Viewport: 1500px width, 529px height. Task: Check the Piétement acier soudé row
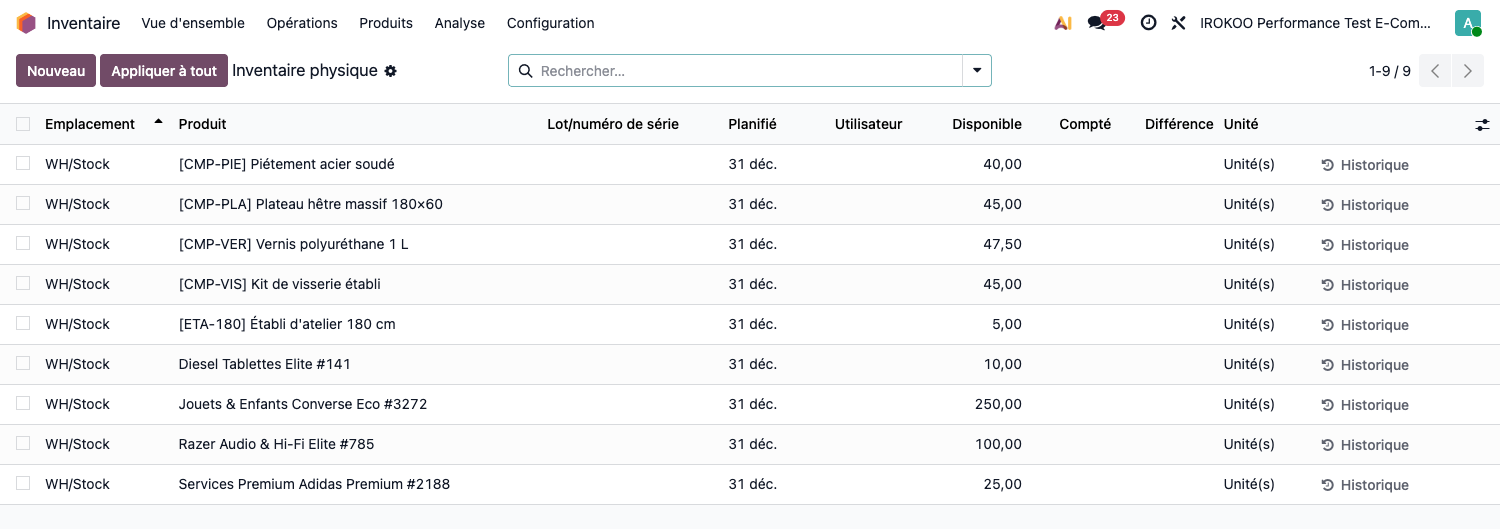tap(23, 163)
